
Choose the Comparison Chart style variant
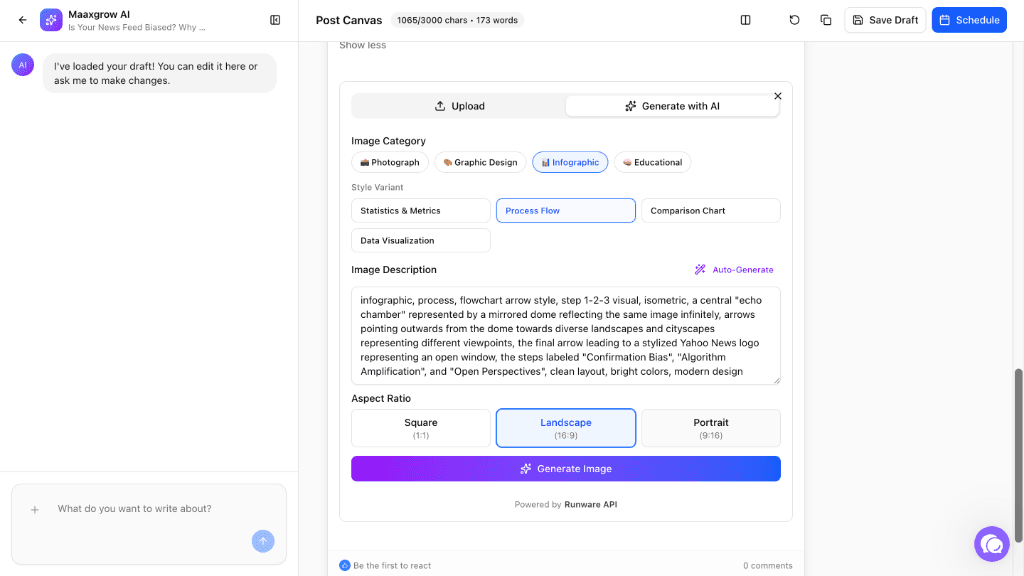coord(710,211)
